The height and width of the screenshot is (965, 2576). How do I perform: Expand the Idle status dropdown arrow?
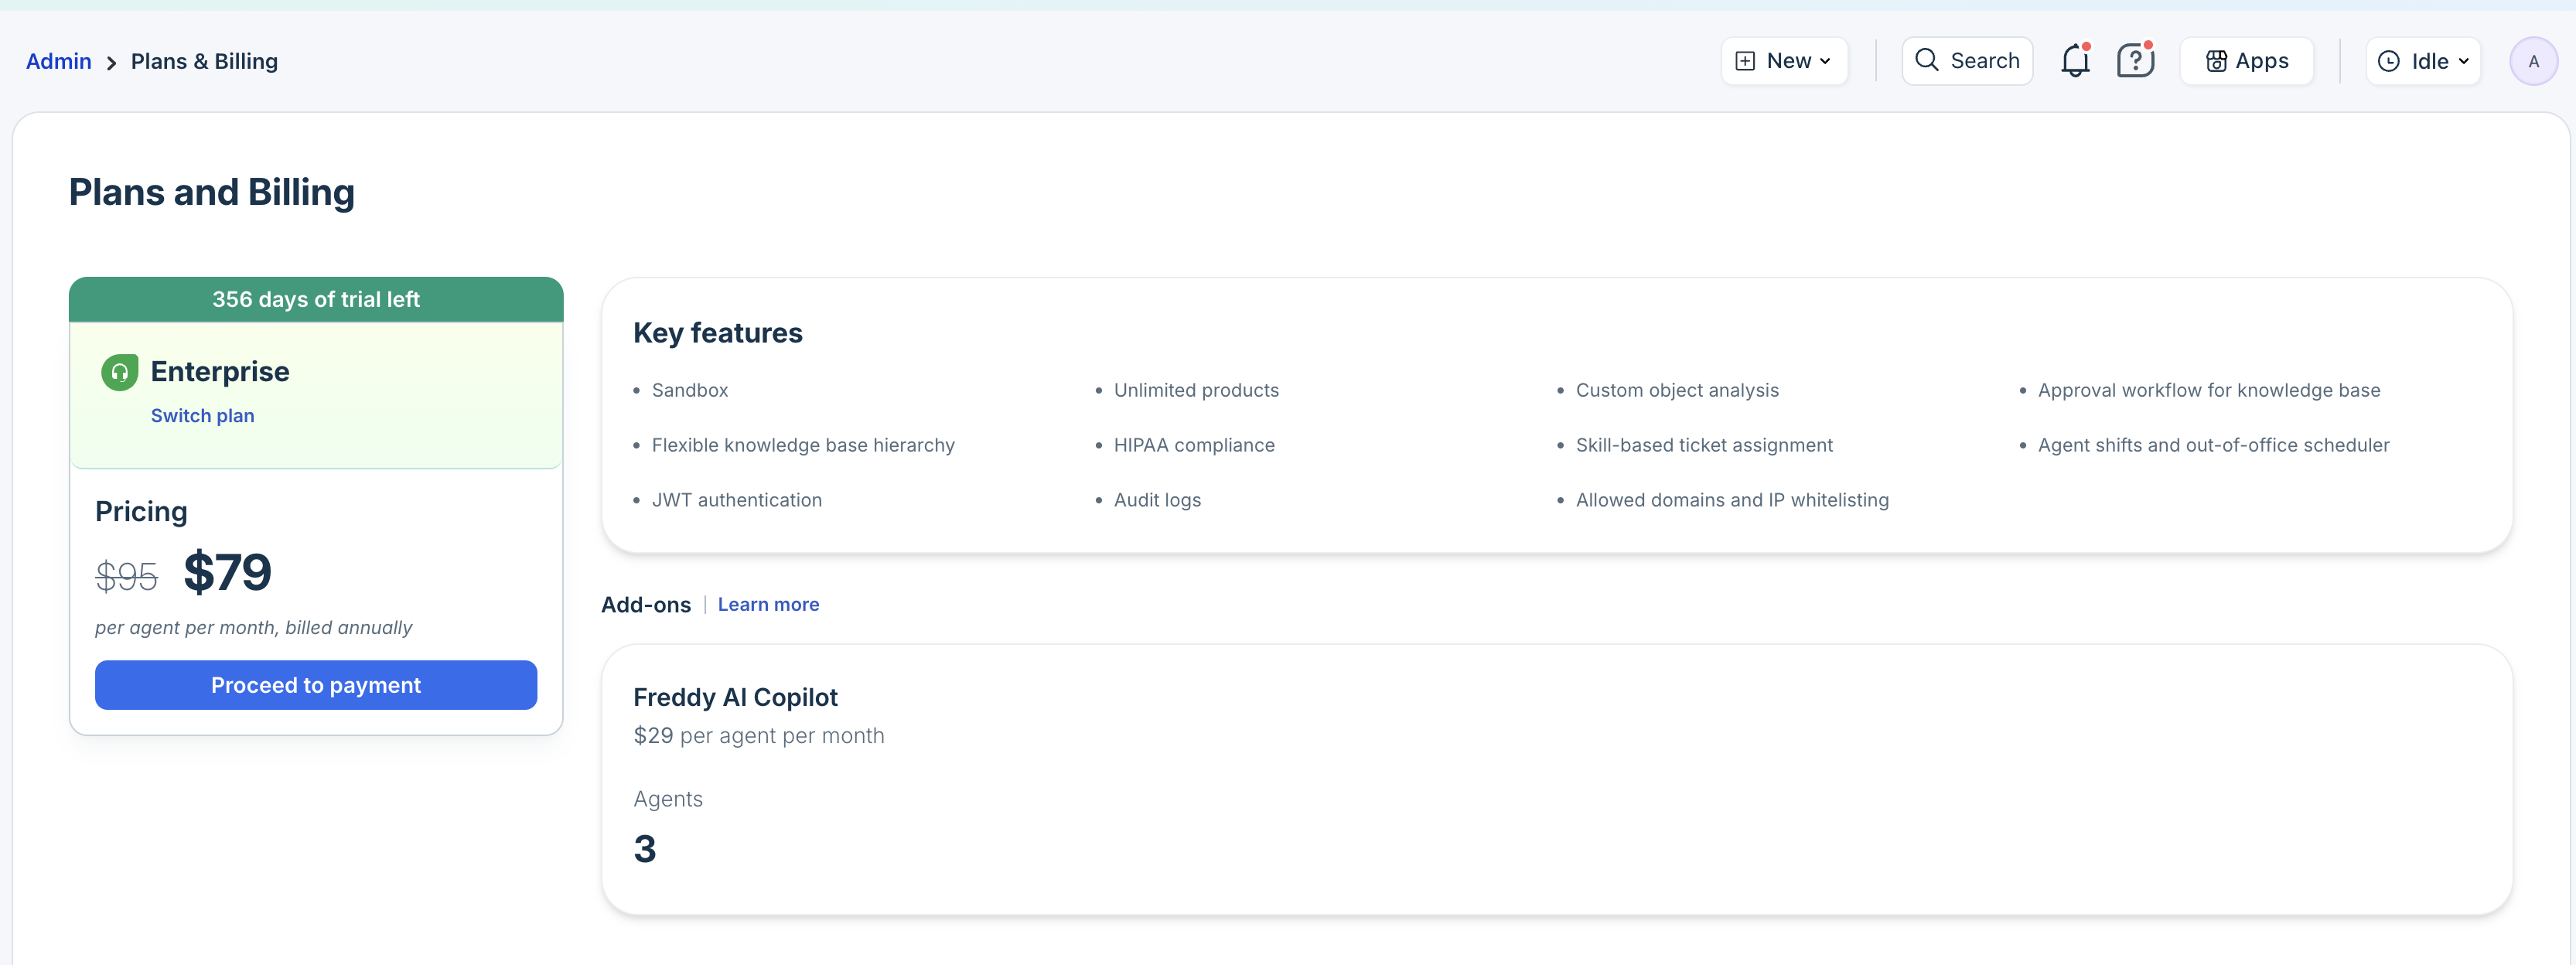pyautogui.click(x=2463, y=61)
